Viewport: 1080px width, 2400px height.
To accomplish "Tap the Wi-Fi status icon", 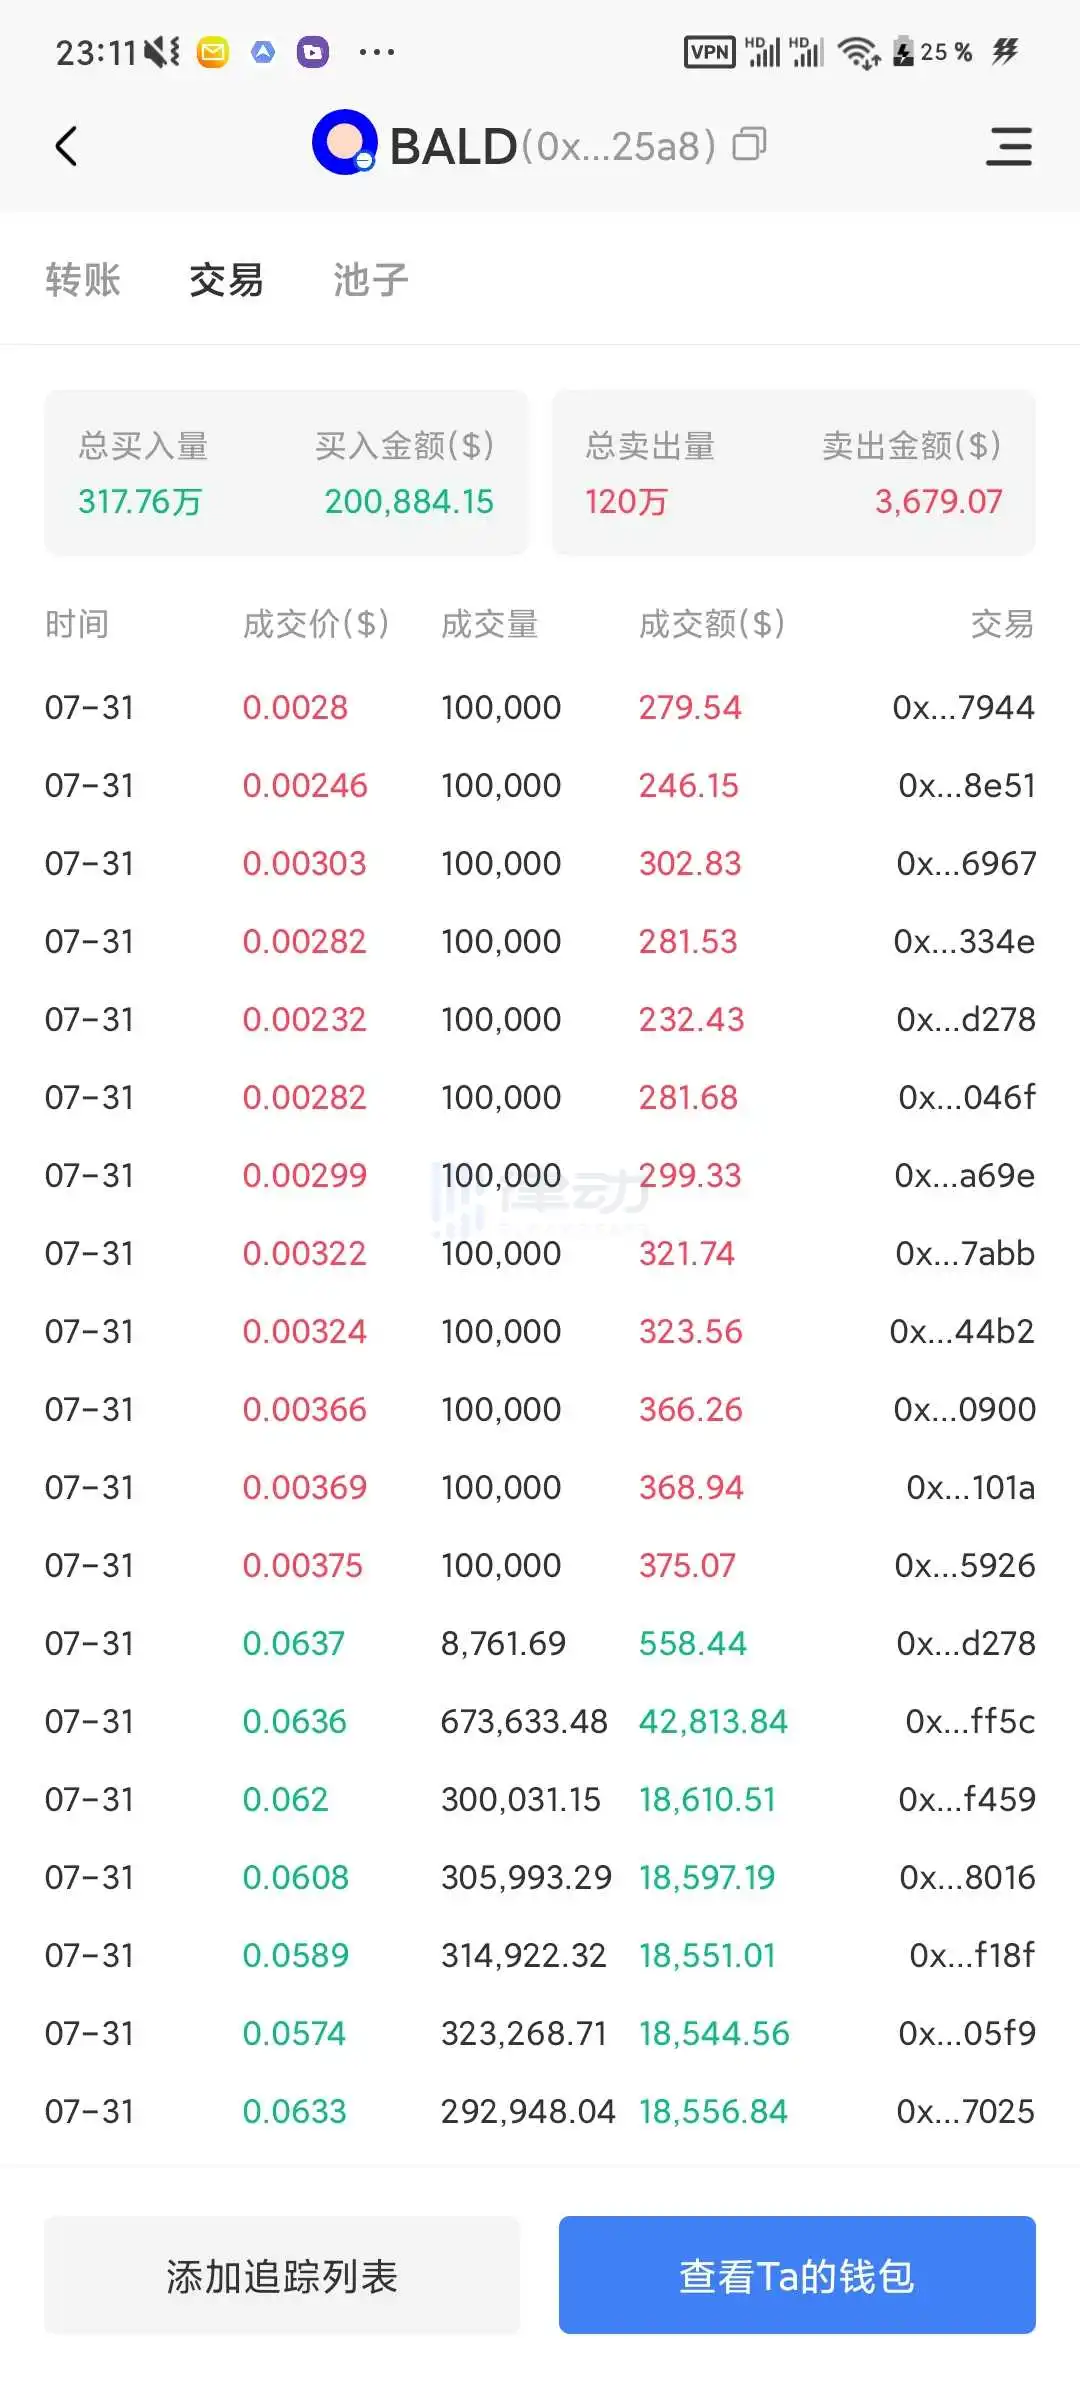I will point(858,52).
